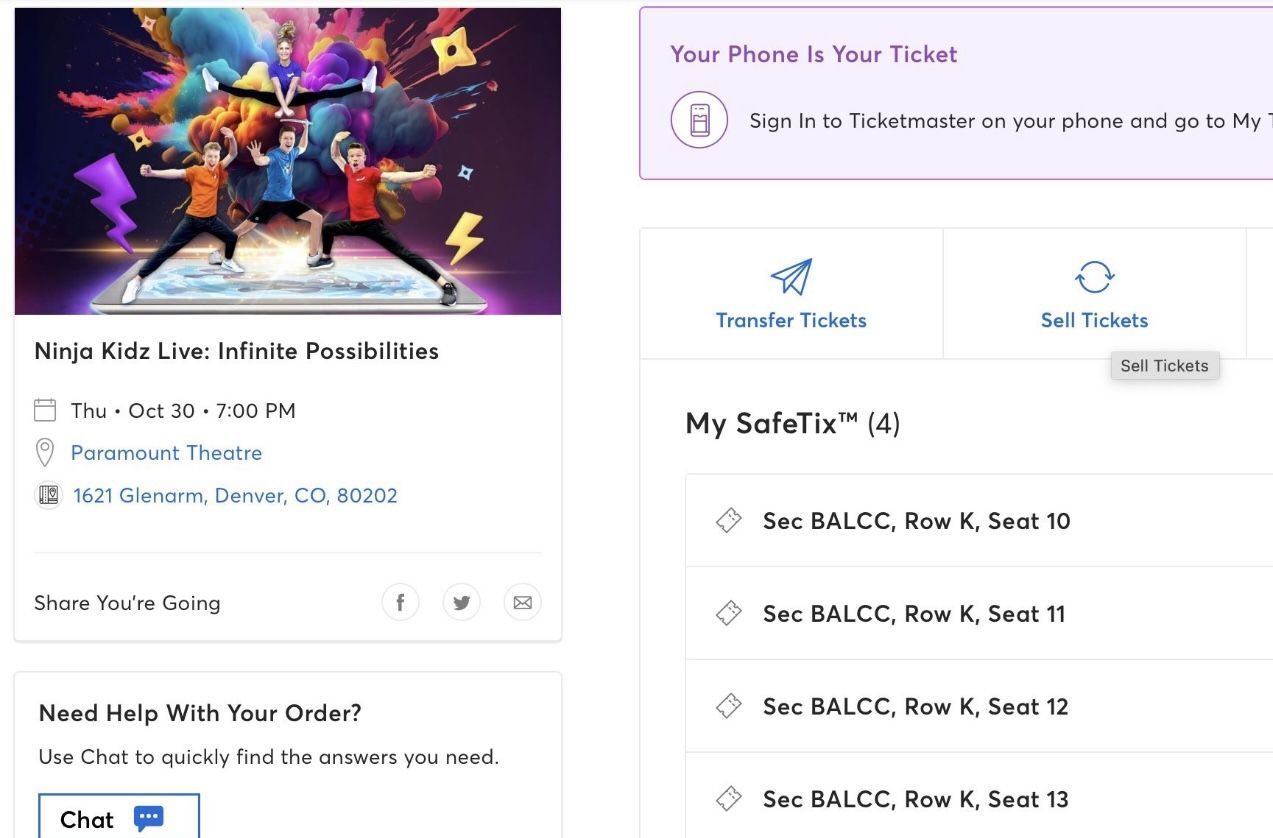Screen dimensions: 1273x838
Task: Open ticket Sec BALCC Row K Seat 13
Action: click(x=916, y=799)
